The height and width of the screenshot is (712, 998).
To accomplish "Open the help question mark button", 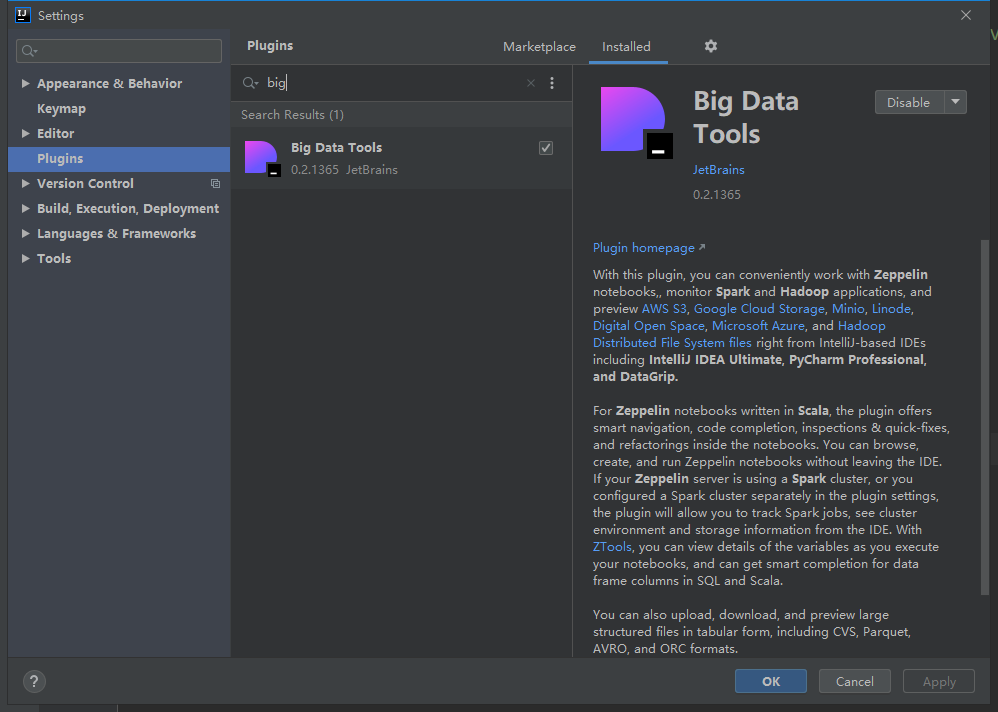I will coord(34,681).
